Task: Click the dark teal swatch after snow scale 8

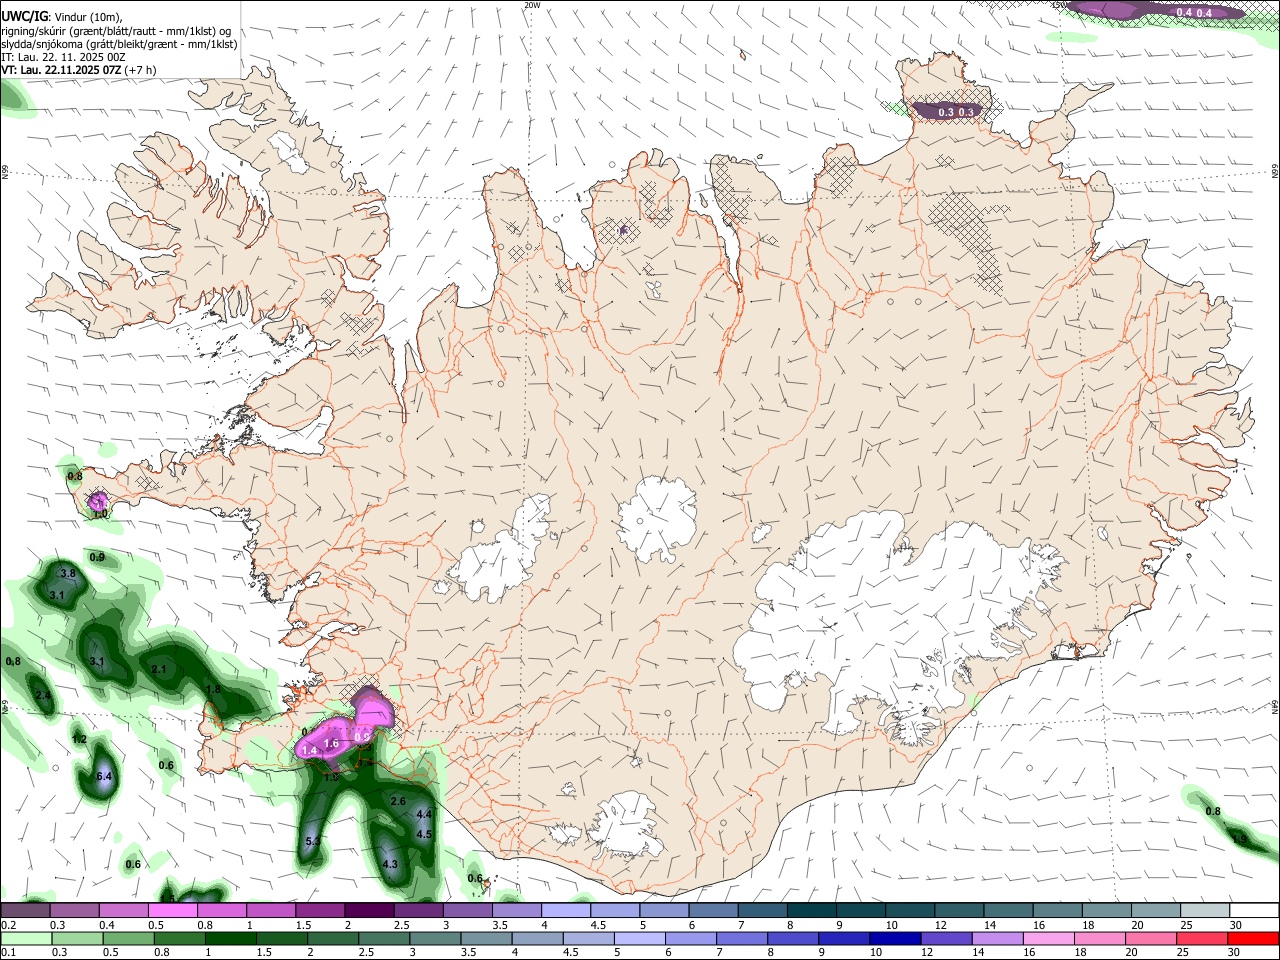Action: (812, 910)
